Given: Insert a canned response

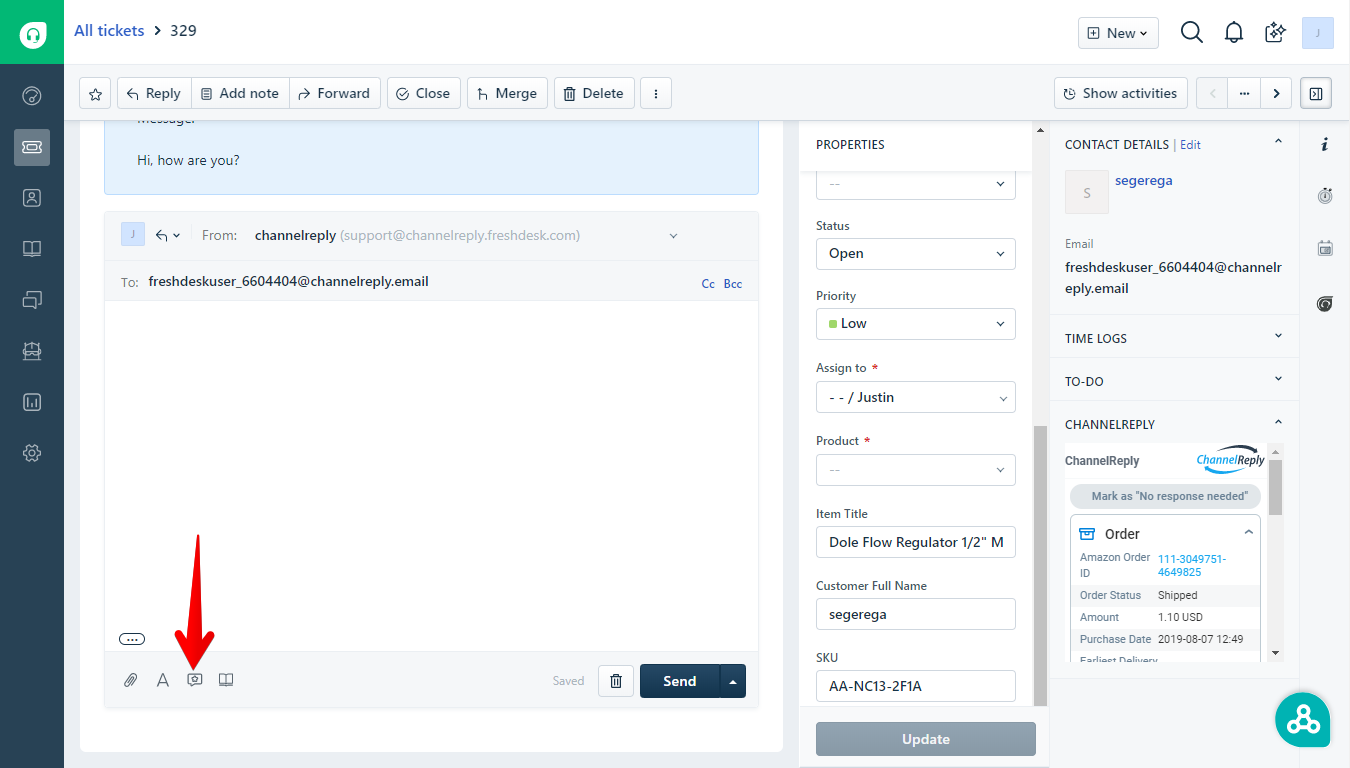Looking at the screenshot, I should coord(195,680).
